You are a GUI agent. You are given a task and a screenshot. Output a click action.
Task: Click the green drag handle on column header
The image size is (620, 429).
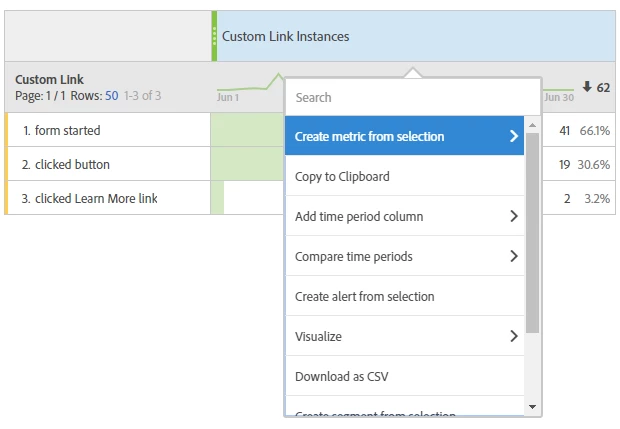pos(214,36)
